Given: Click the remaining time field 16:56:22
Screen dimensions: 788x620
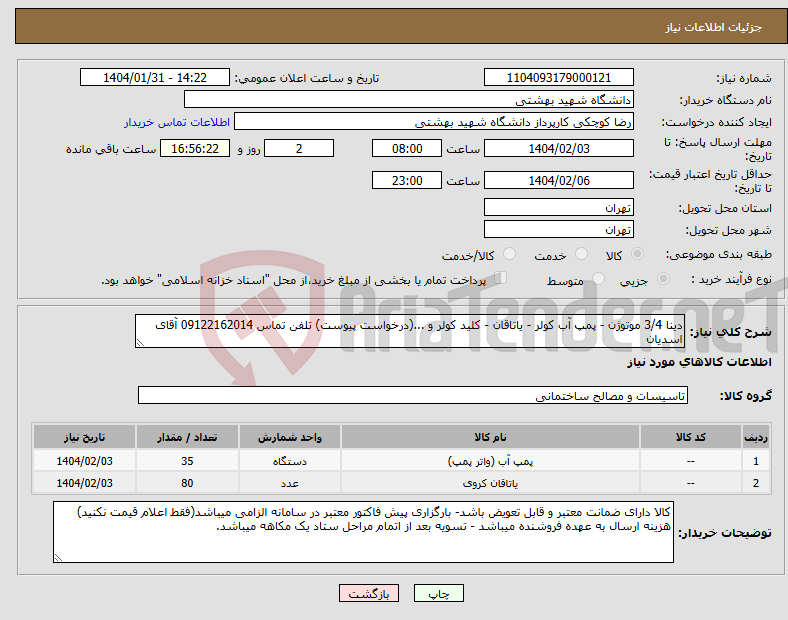Looking at the screenshot, I should click(195, 148).
